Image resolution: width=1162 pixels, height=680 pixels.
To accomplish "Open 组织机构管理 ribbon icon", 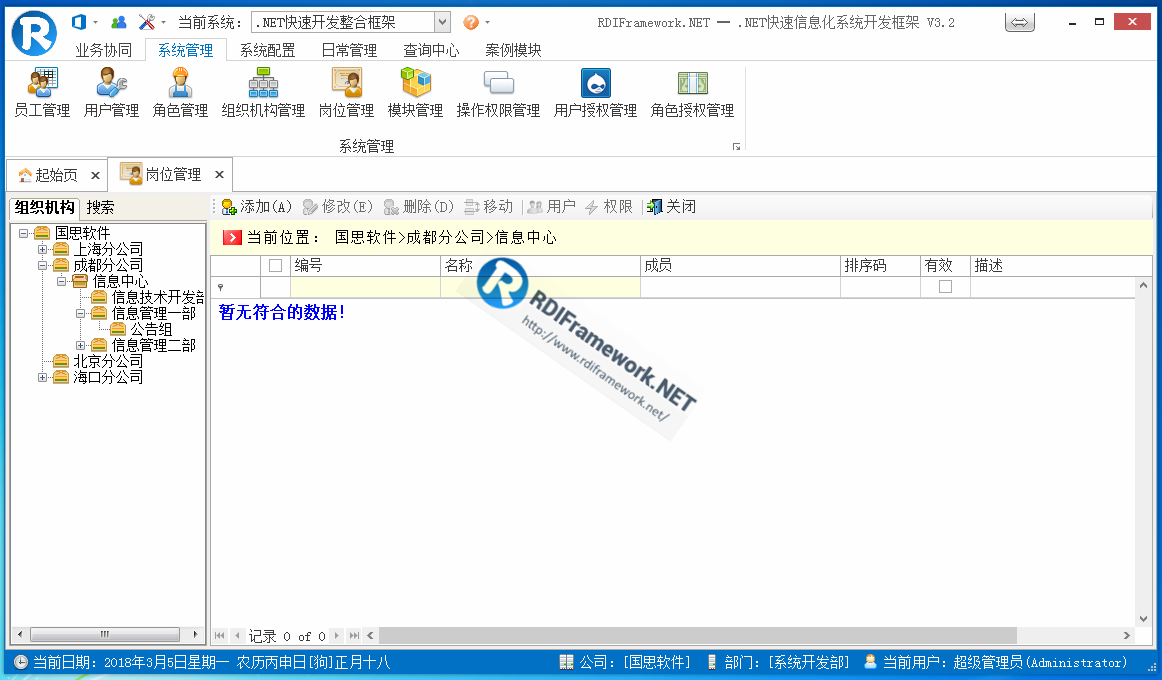I will [263, 93].
